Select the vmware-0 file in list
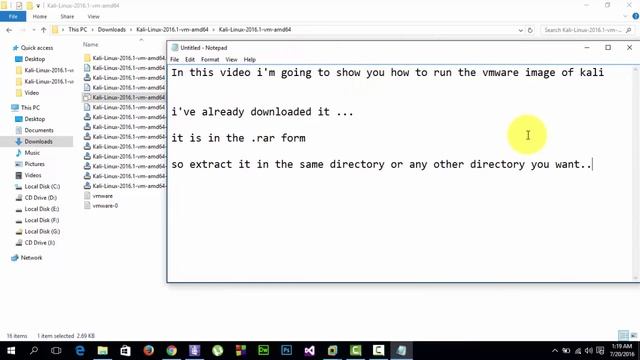Screen dimensions: 640x360 pyautogui.click(x=105, y=206)
